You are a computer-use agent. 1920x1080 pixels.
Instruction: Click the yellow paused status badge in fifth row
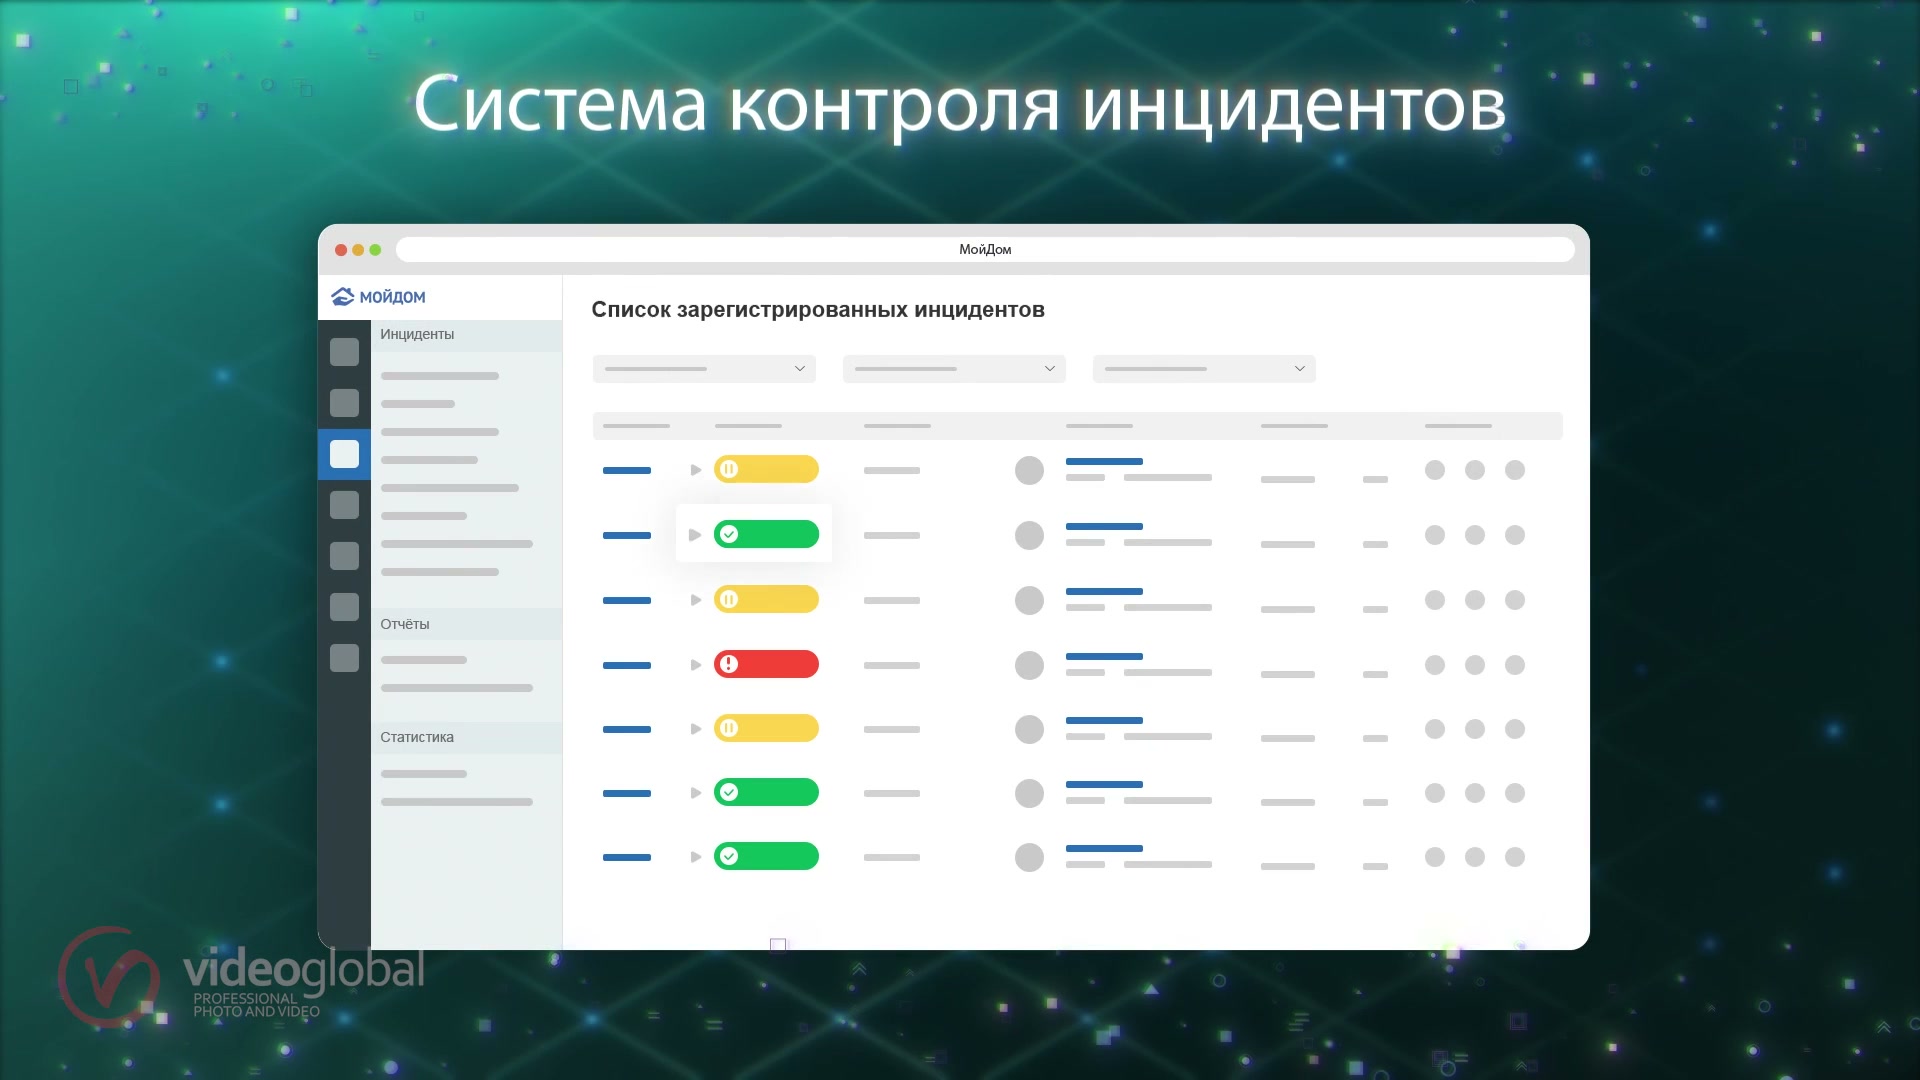coord(766,728)
